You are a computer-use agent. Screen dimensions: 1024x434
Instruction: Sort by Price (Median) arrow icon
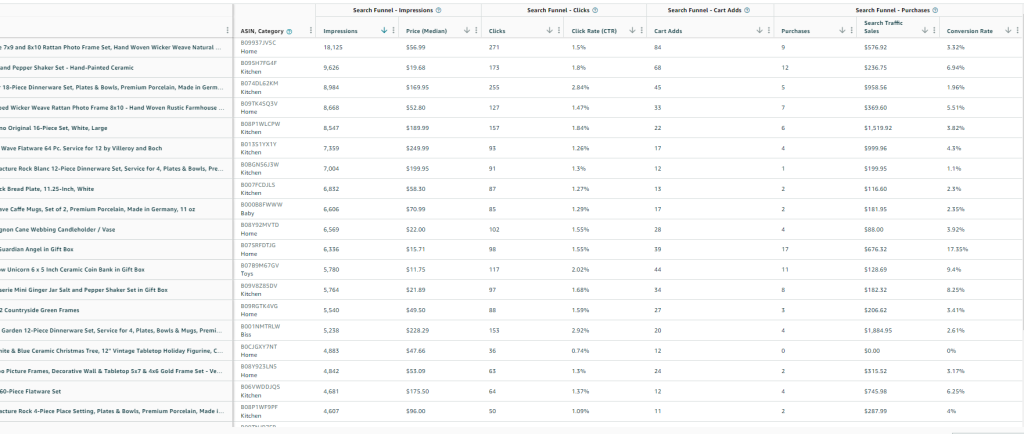466,31
